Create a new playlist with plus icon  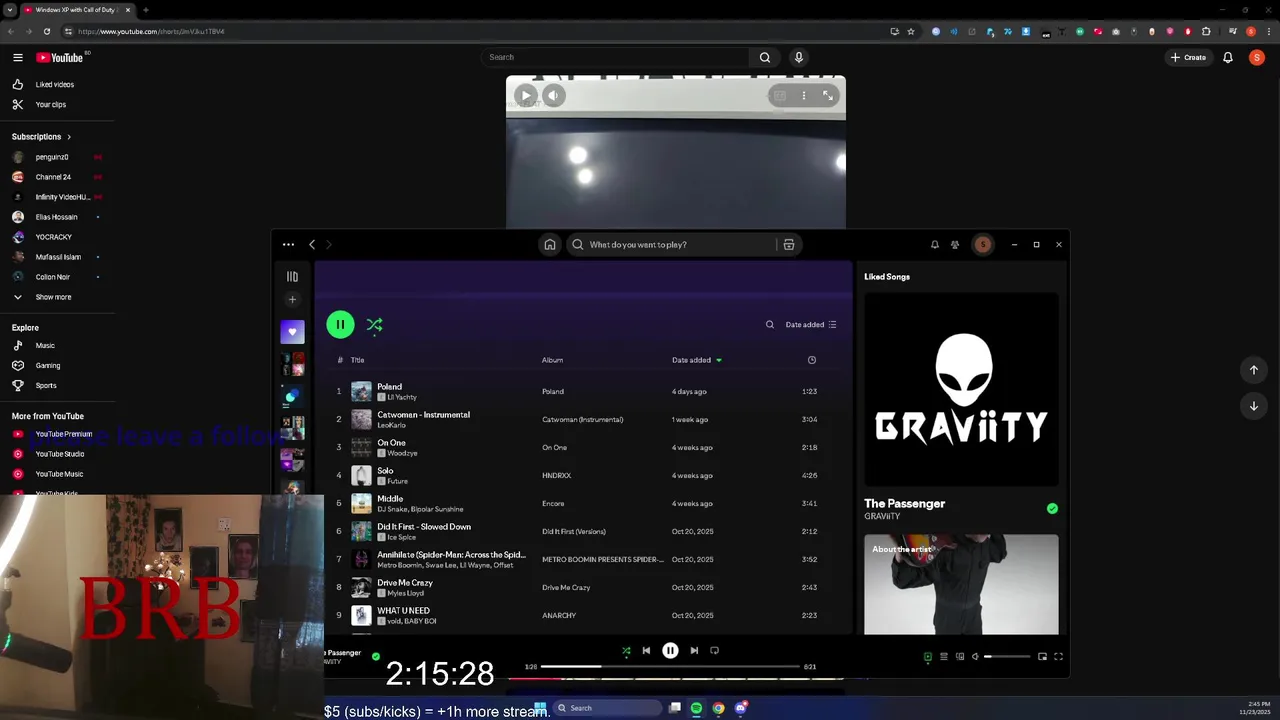[x=292, y=299]
